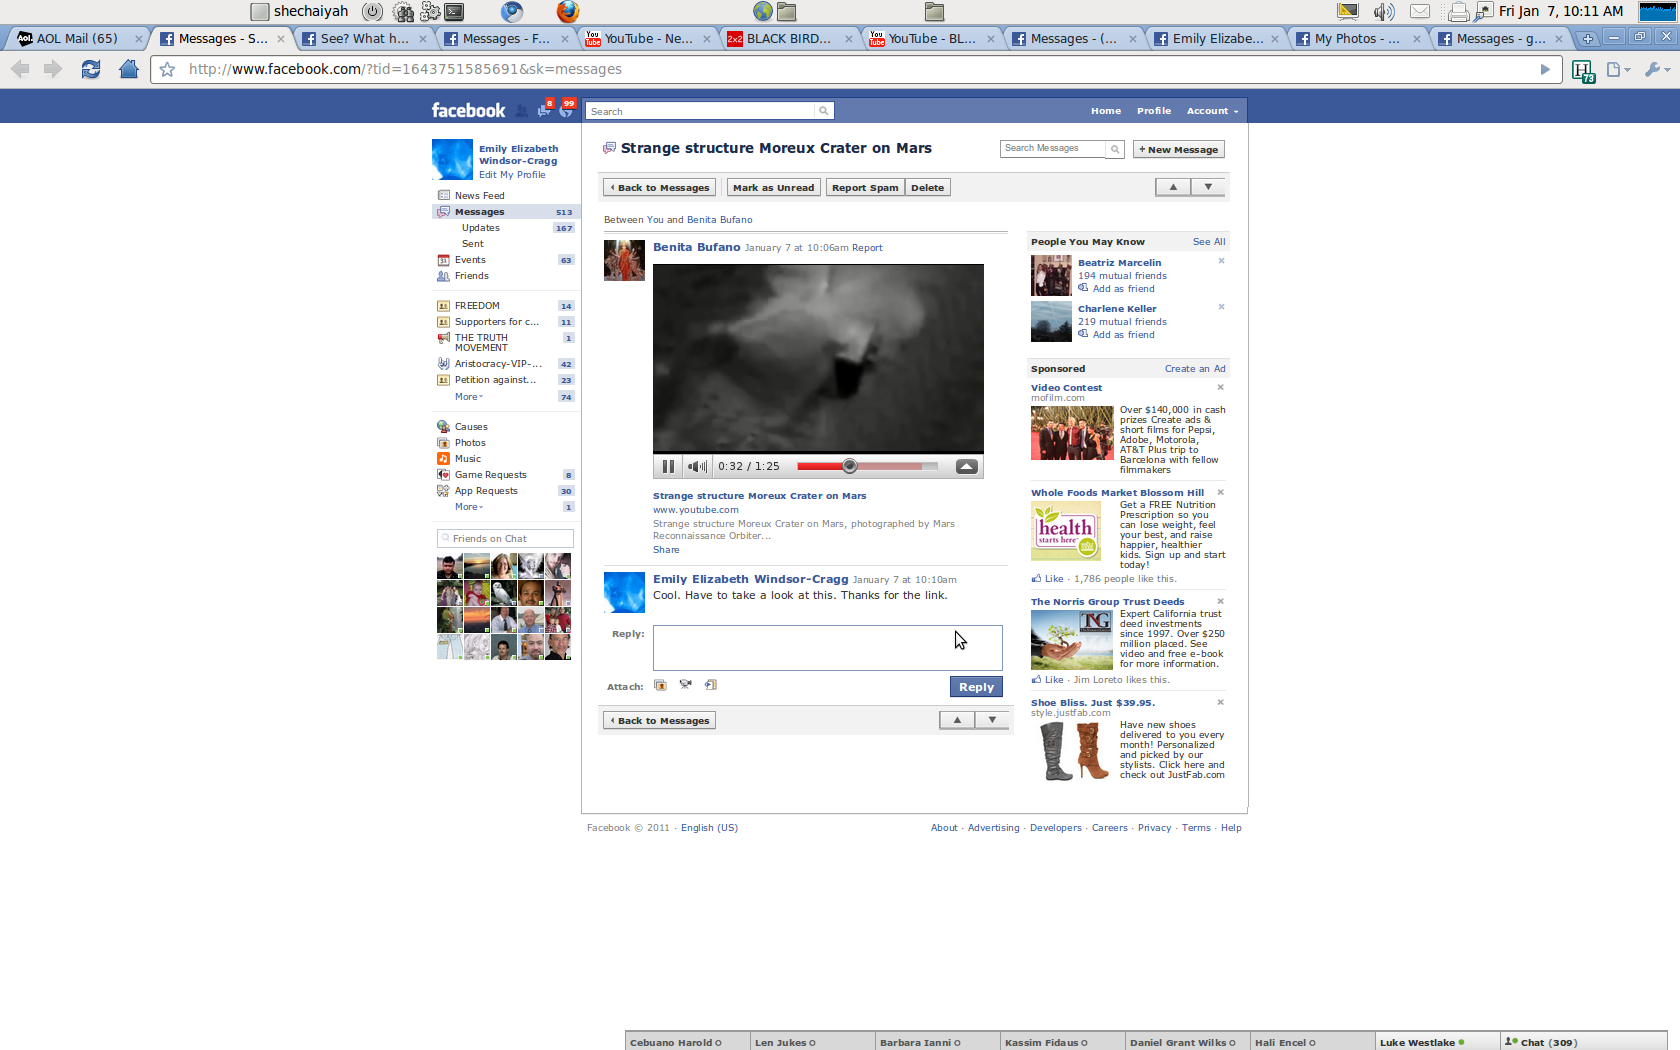The width and height of the screenshot is (1680, 1050).
Task: Open News Feed in sidebar
Action: pos(479,196)
